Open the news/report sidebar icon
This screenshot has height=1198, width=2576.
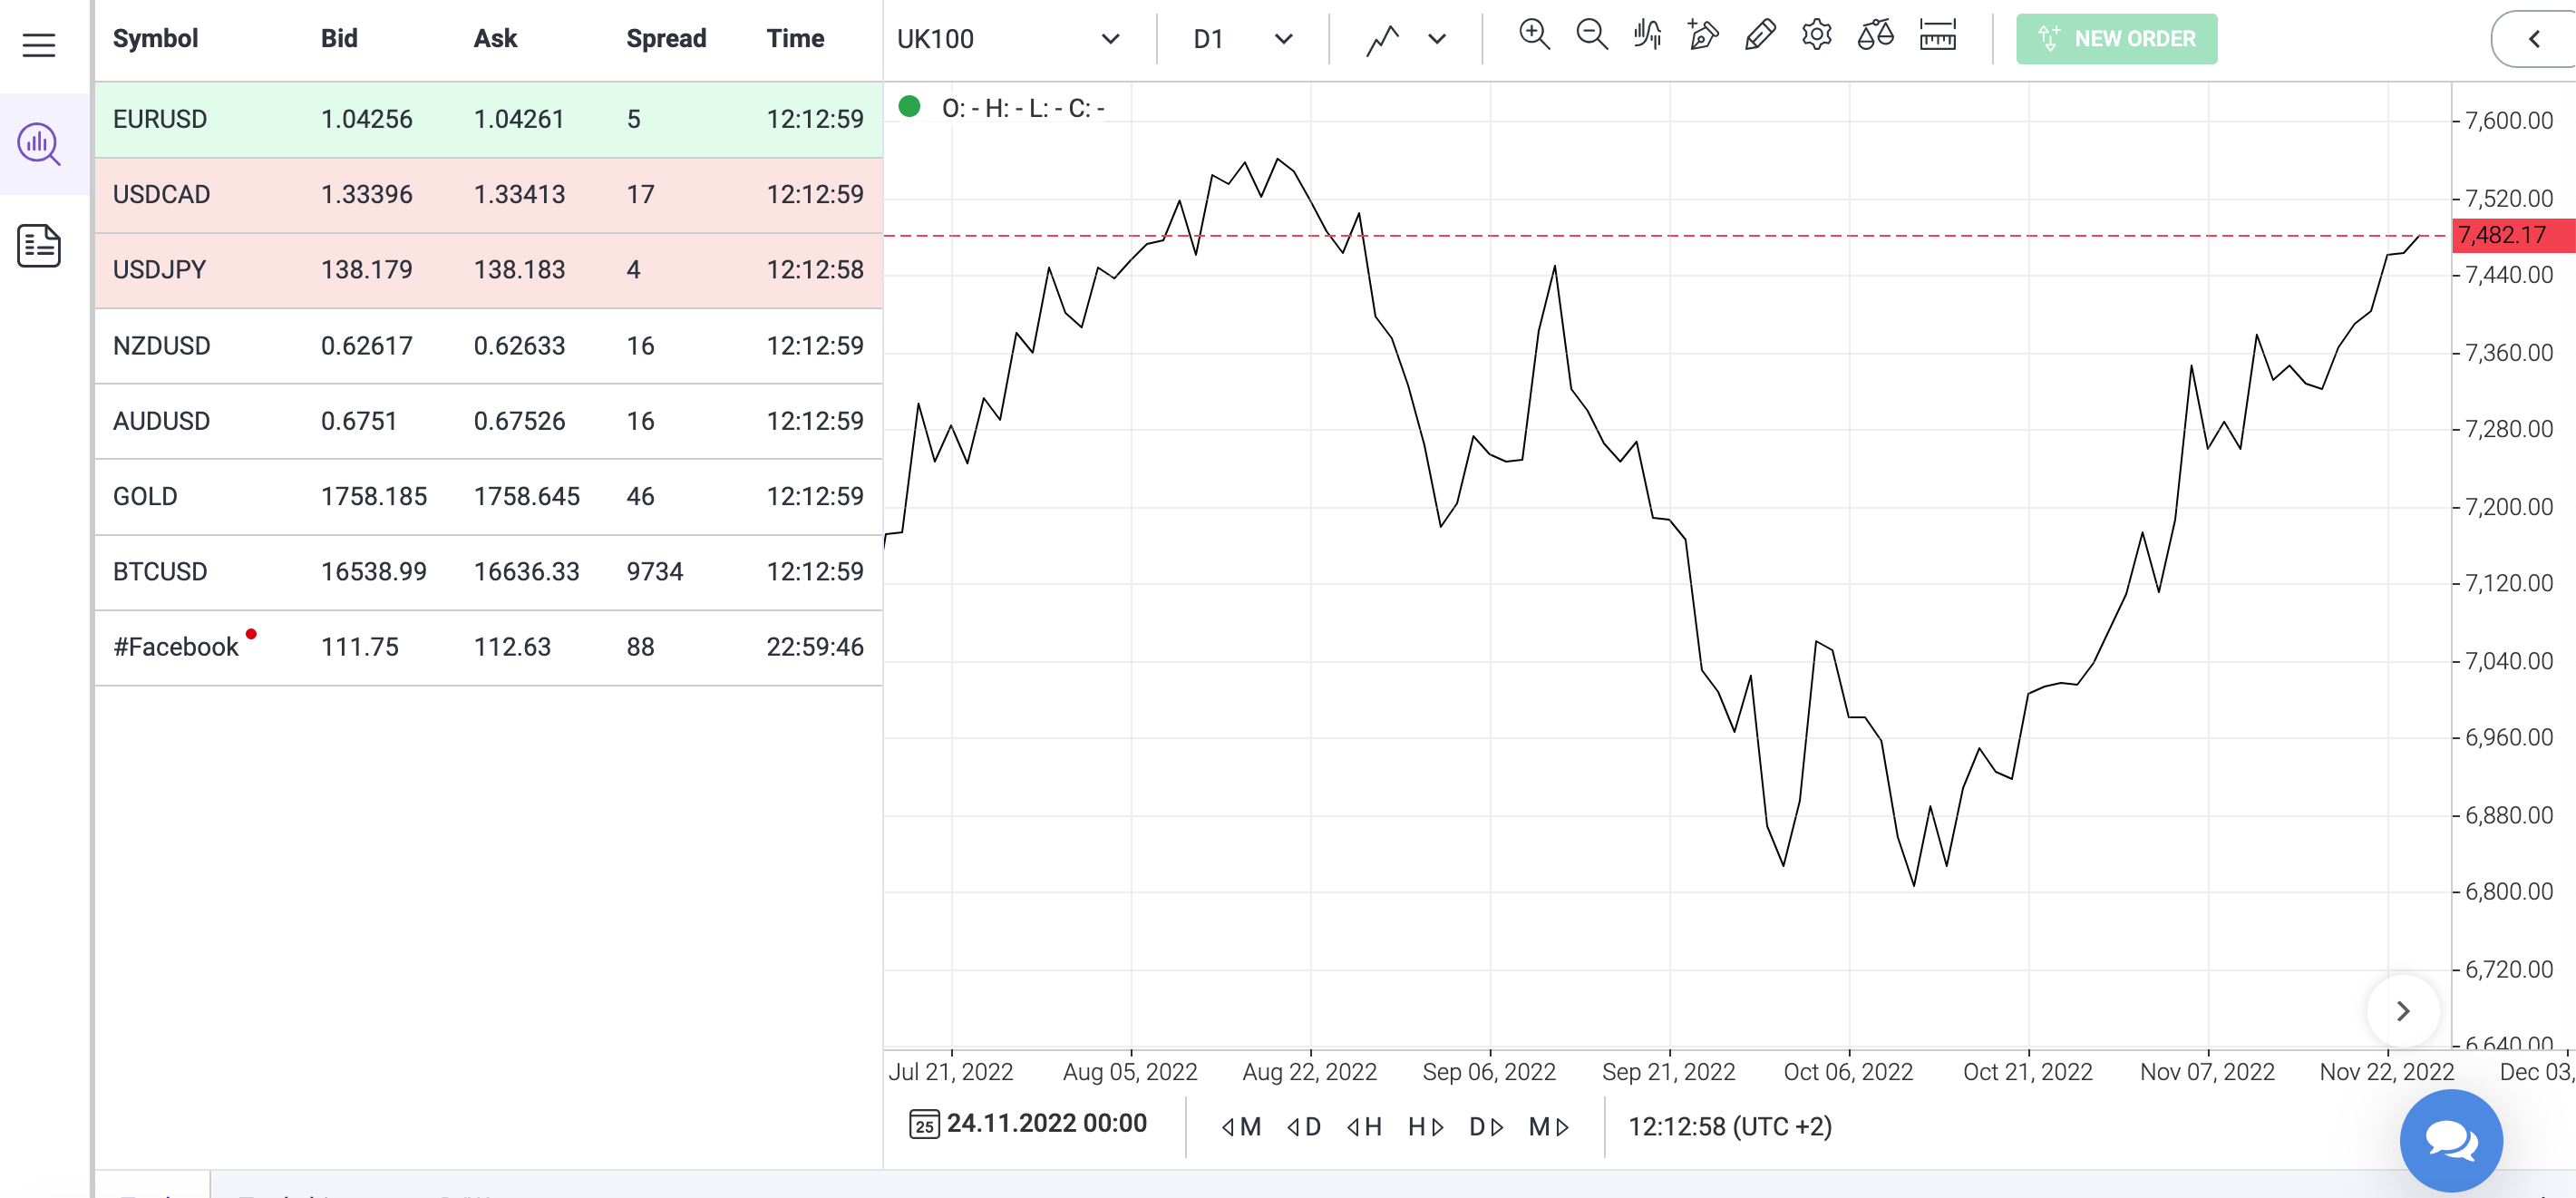coord(39,246)
